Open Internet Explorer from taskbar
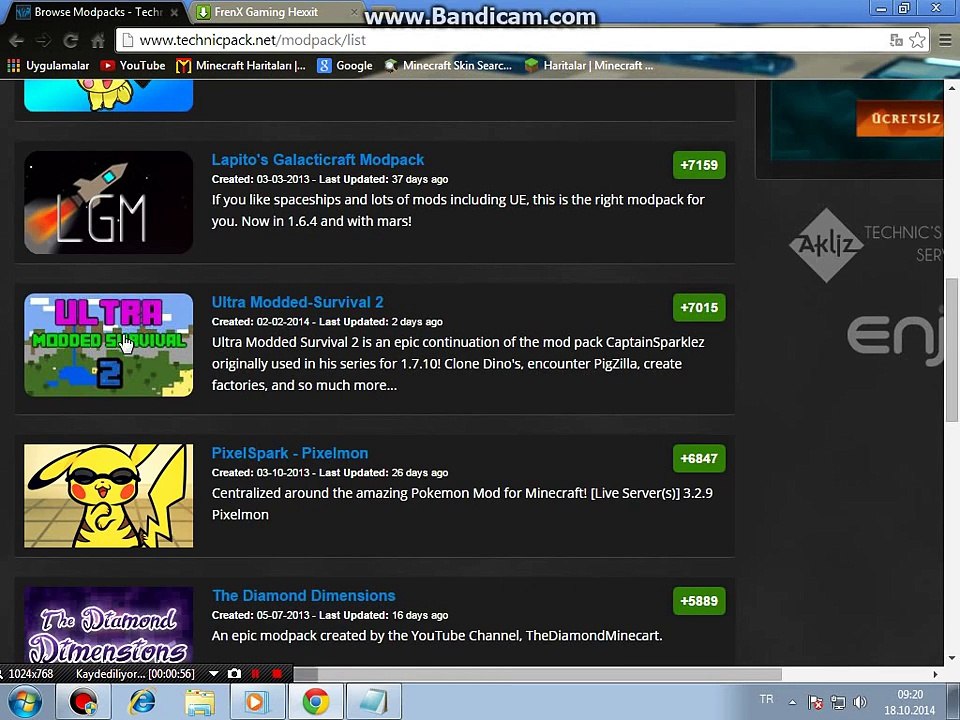This screenshot has height=720, width=960. click(x=142, y=702)
